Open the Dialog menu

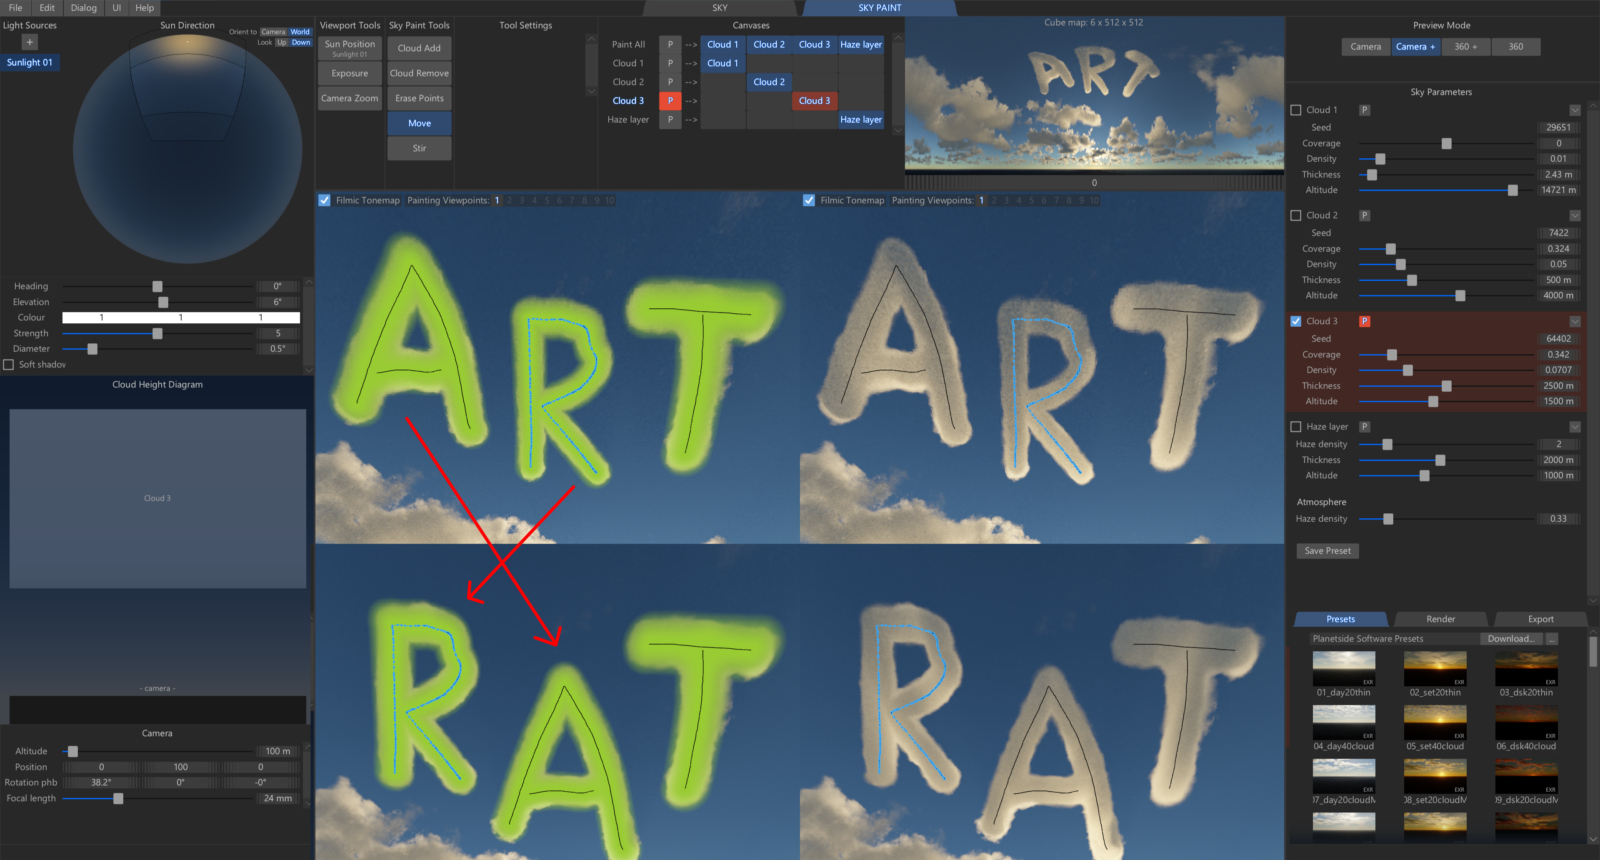(84, 8)
